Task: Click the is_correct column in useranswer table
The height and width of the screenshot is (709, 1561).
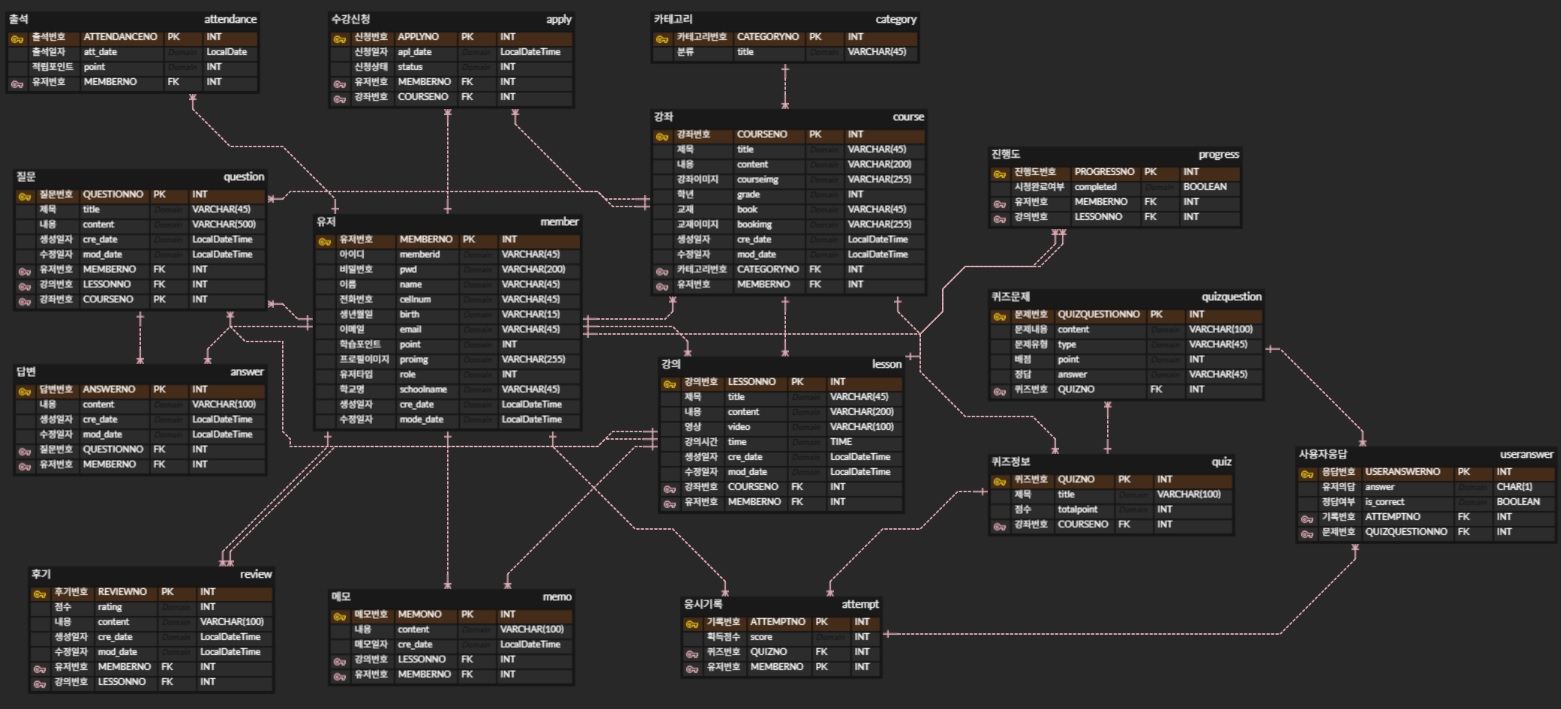Action: pyautogui.click(x=1386, y=502)
